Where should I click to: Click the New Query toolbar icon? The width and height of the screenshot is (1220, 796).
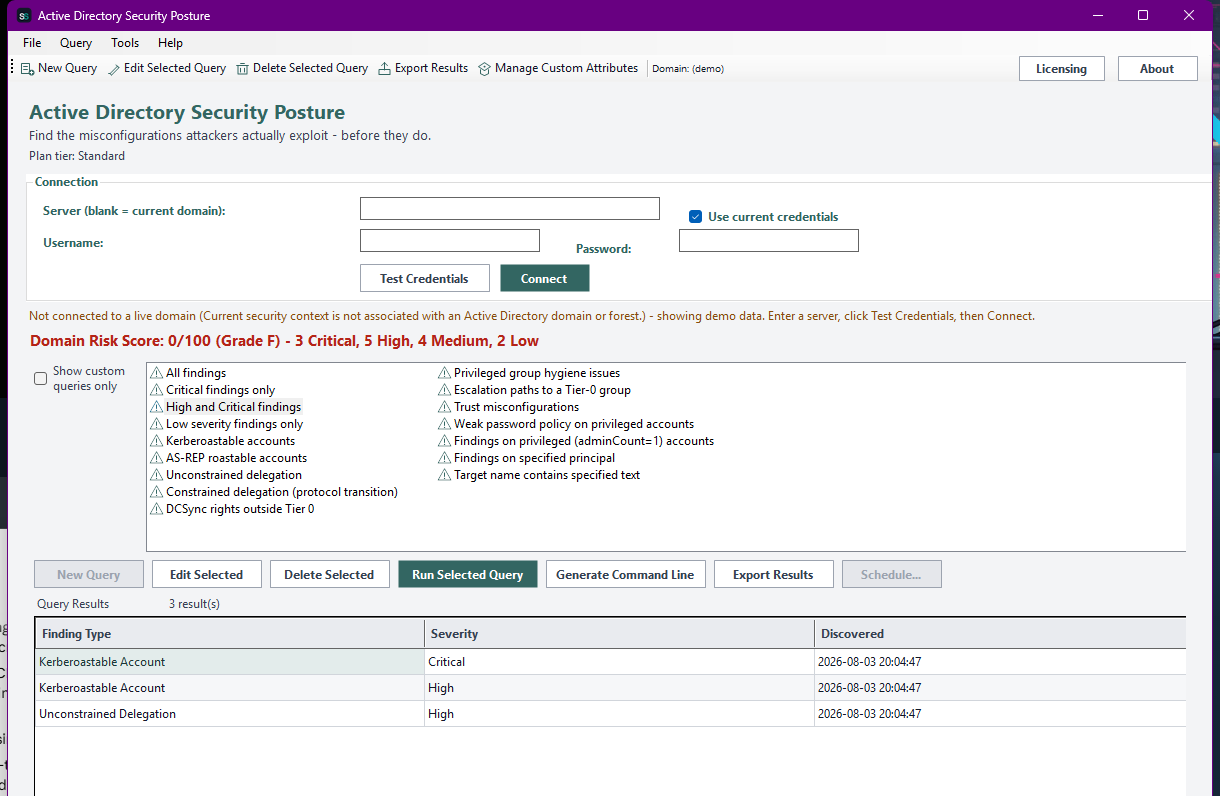(x=28, y=69)
